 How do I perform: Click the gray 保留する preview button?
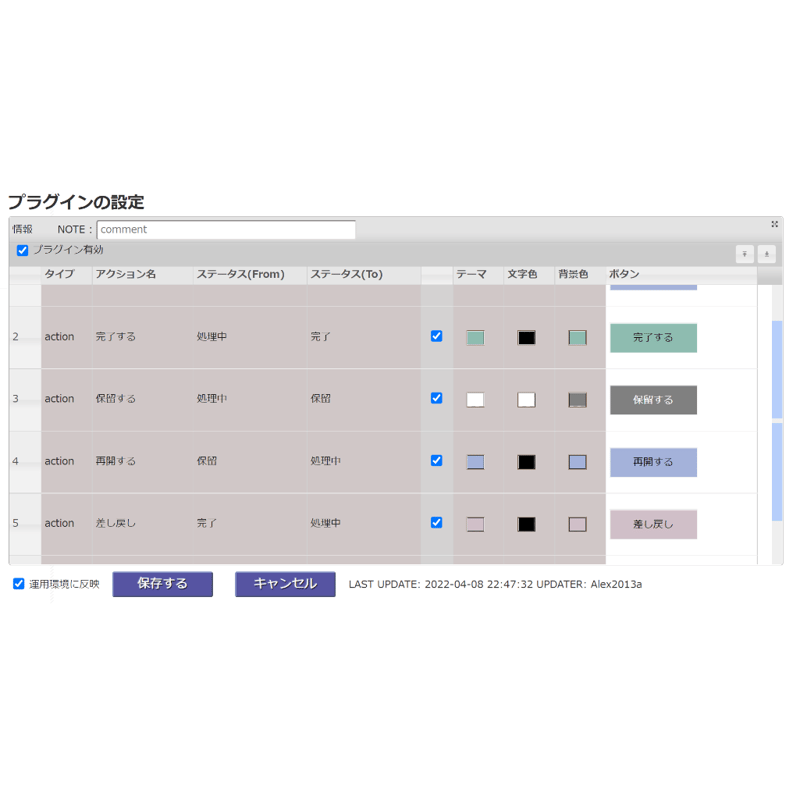point(654,400)
